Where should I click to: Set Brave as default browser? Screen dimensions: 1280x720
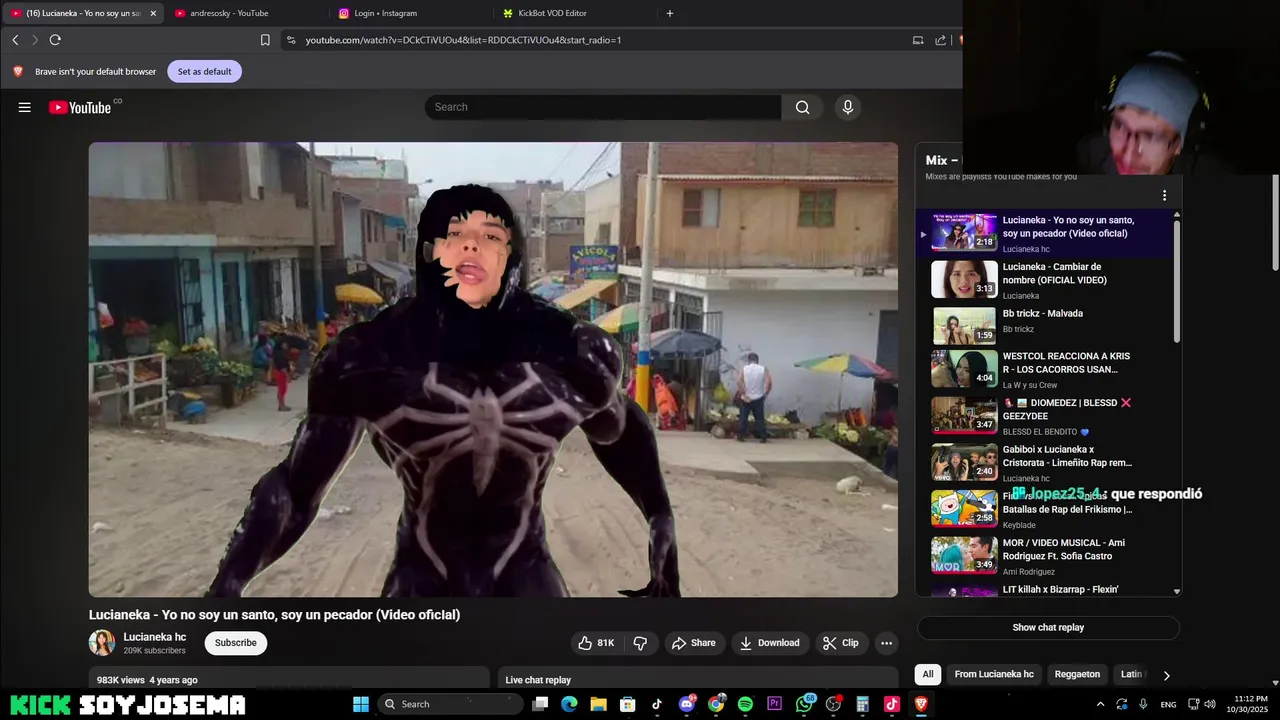coord(204,72)
